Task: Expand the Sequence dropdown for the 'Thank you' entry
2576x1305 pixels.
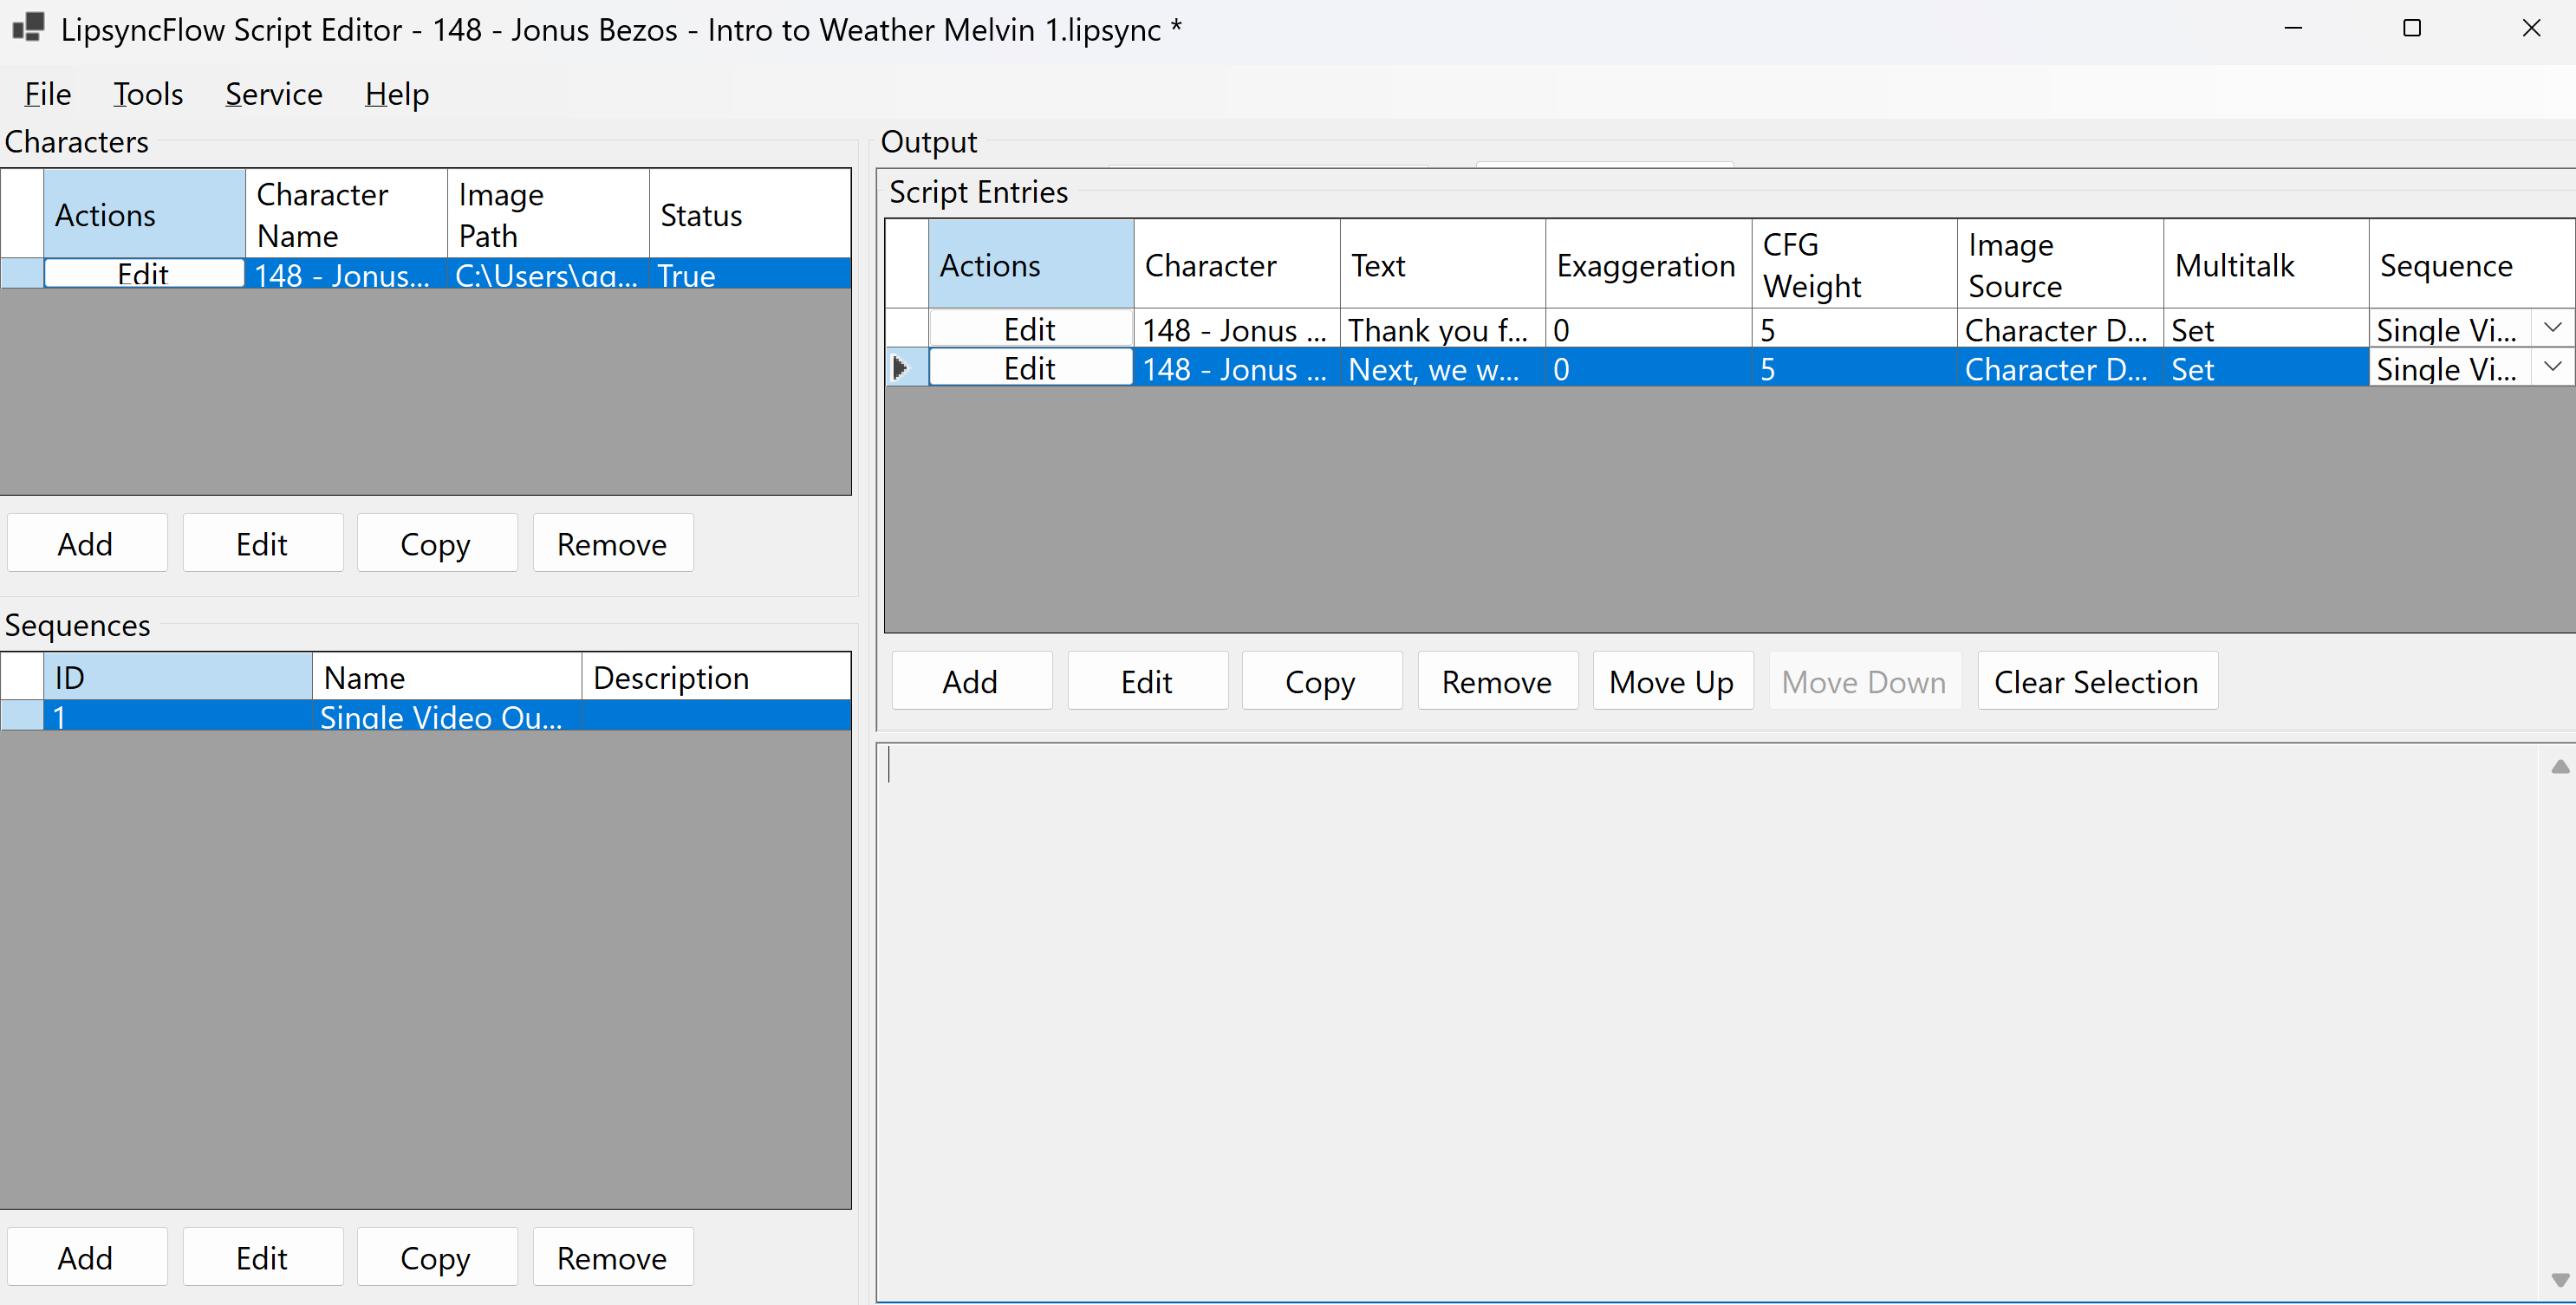Action: [2553, 327]
